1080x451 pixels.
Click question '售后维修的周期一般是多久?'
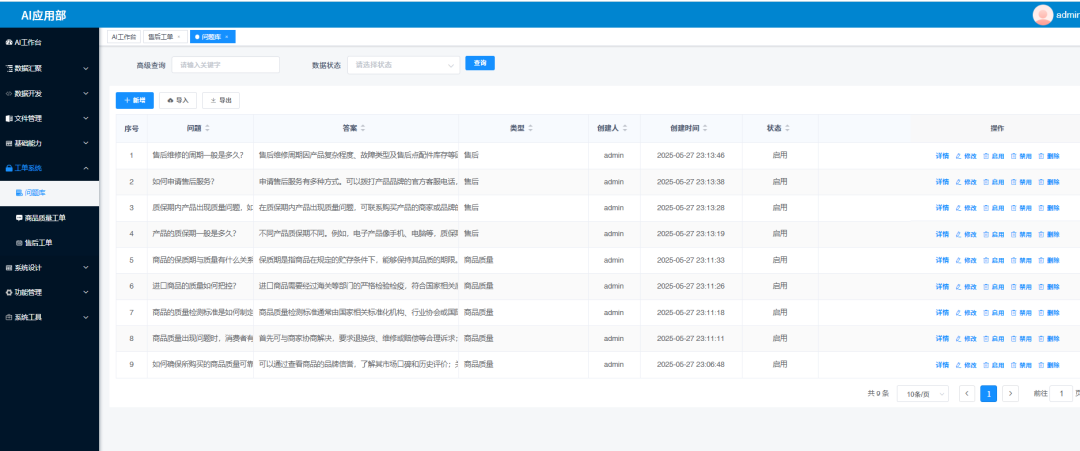198,156
